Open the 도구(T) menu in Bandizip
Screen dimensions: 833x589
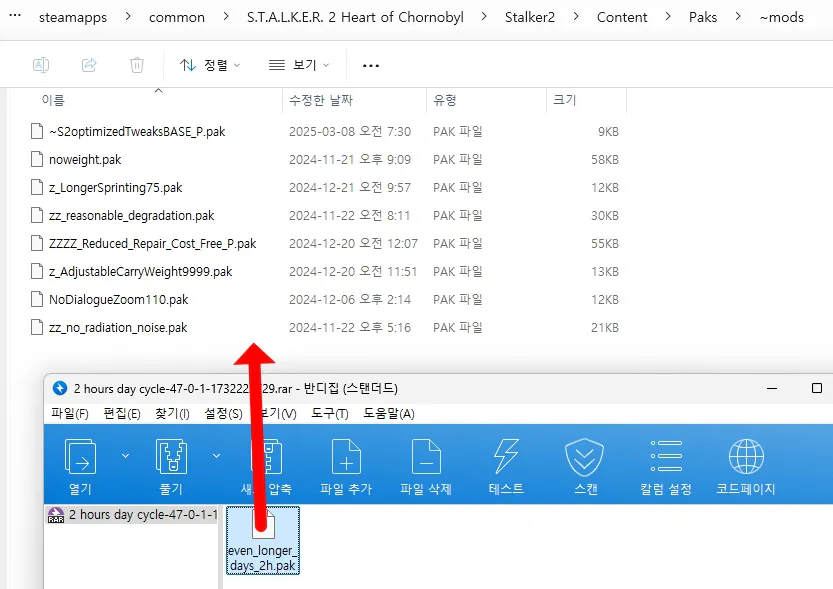329,413
